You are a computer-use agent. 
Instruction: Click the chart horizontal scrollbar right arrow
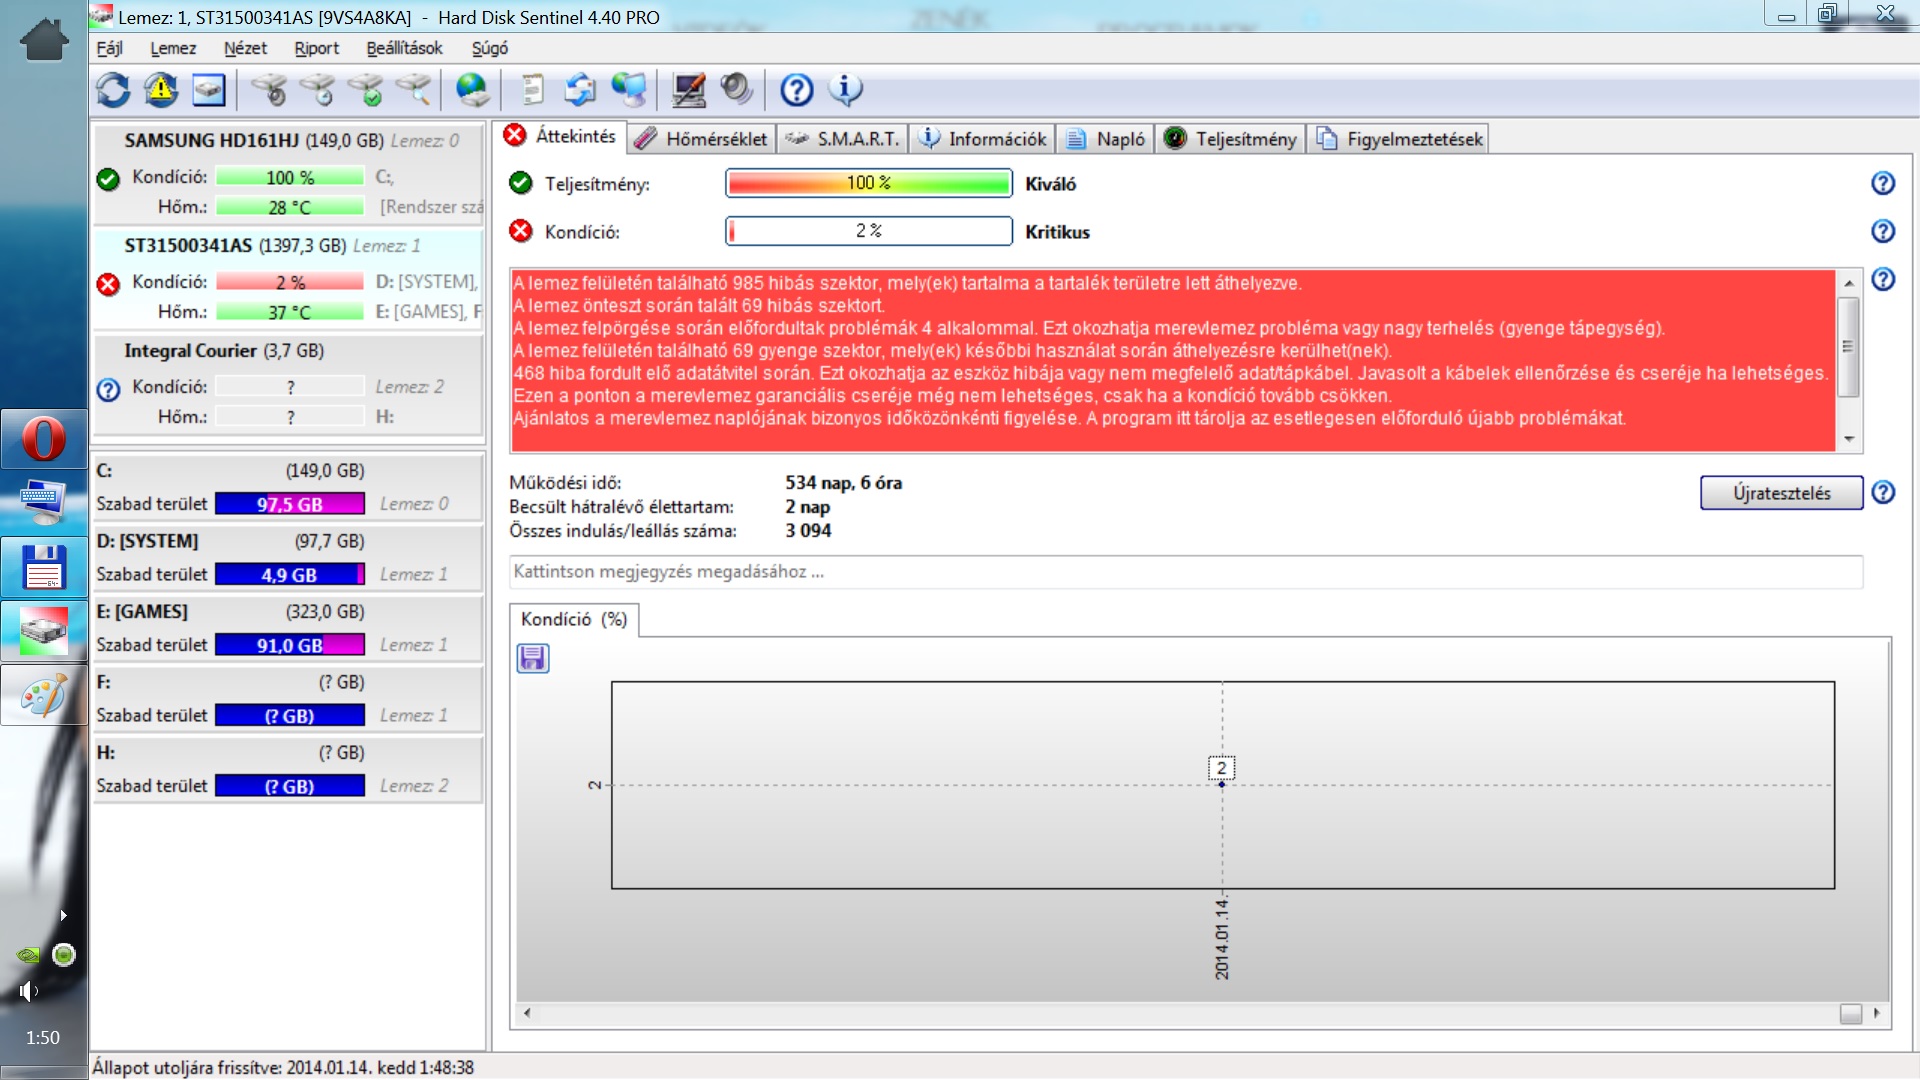1876,1013
